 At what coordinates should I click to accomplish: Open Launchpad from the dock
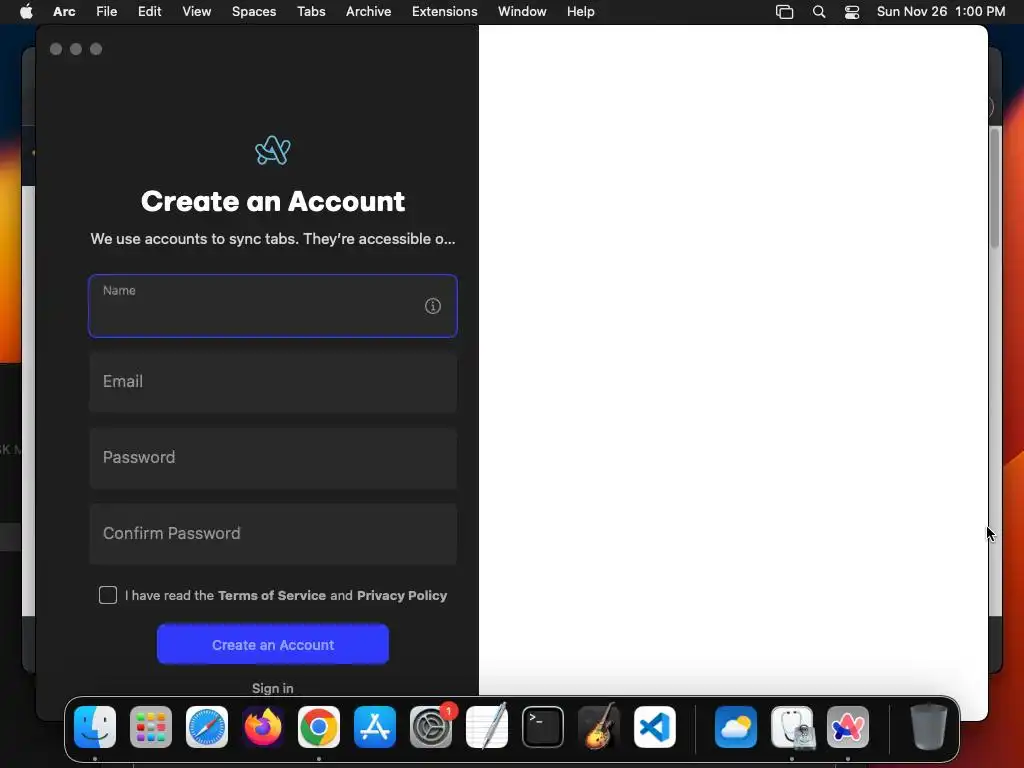(x=151, y=726)
